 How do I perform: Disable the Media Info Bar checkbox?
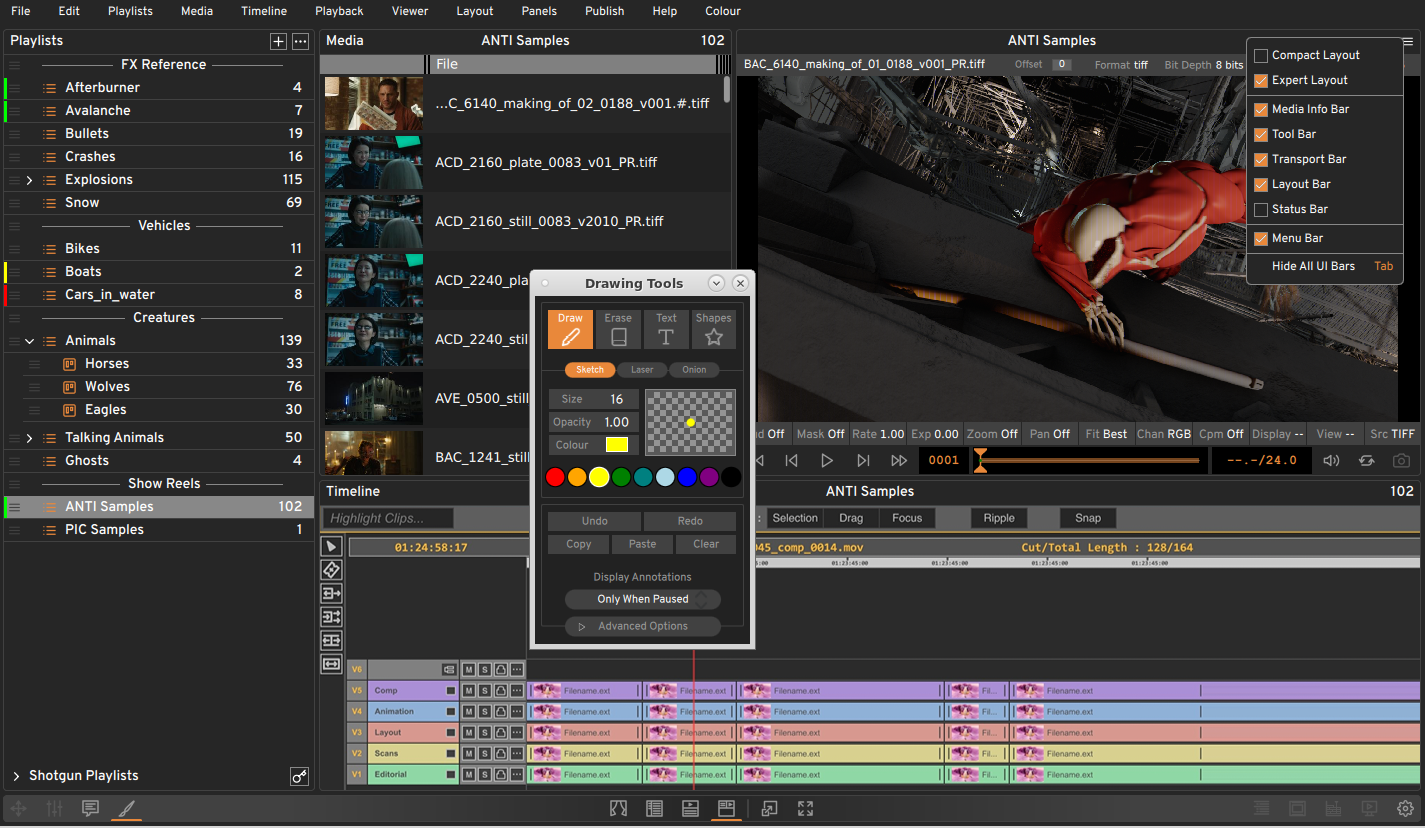[x=1261, y=109]
